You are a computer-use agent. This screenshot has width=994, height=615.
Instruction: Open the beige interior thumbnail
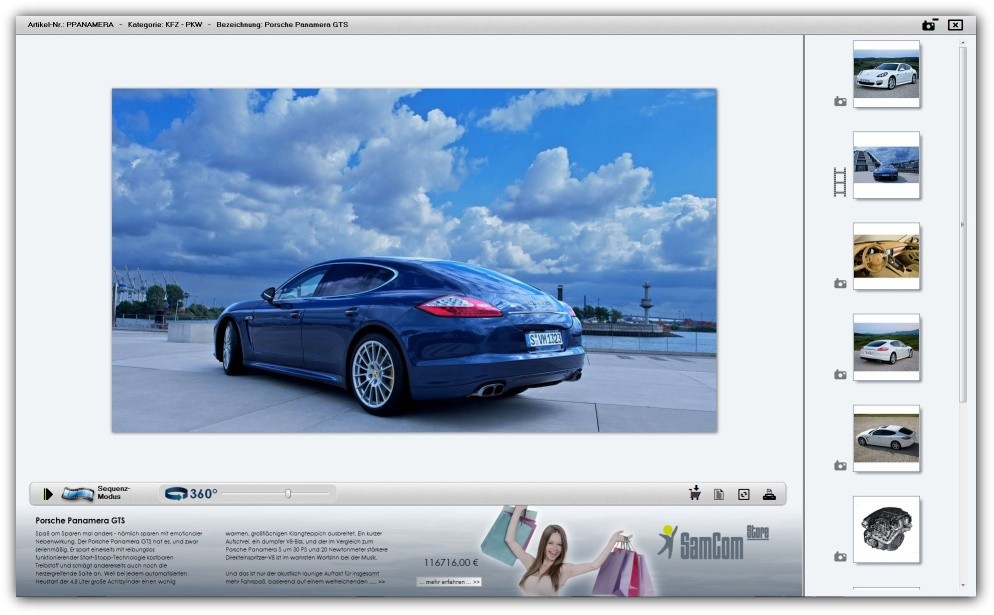point(886,256)
